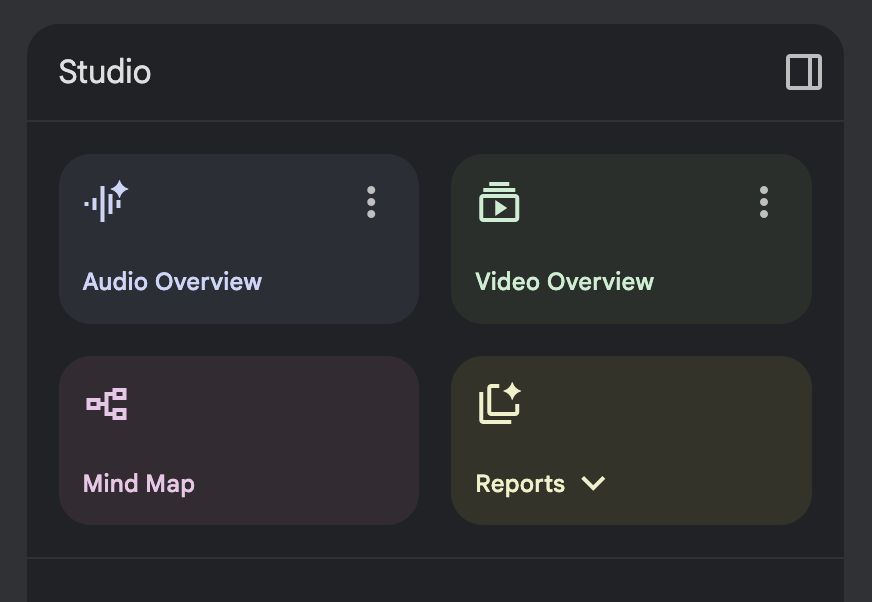The width and height of the screenshot is (872, 602).
Task: Click the Video Overview play-slides icon
Action: tap(499, 202)
